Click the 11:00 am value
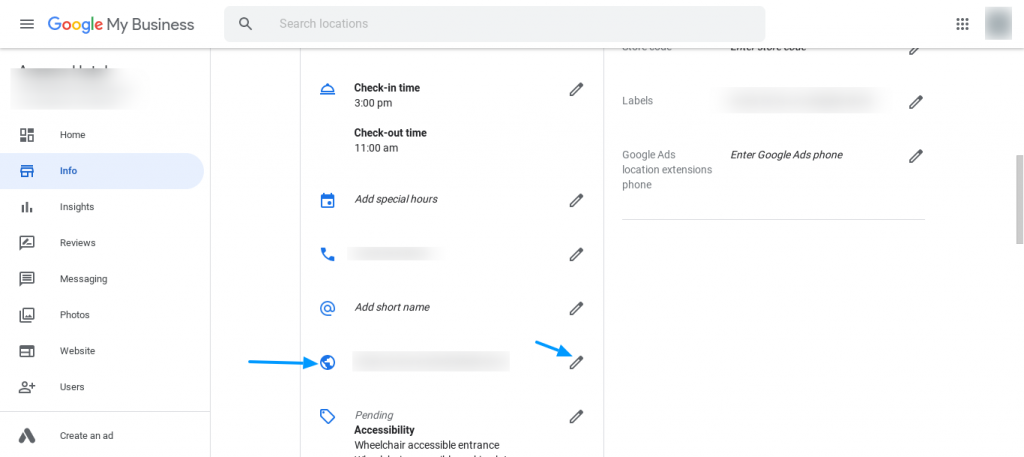 [376, 148]
